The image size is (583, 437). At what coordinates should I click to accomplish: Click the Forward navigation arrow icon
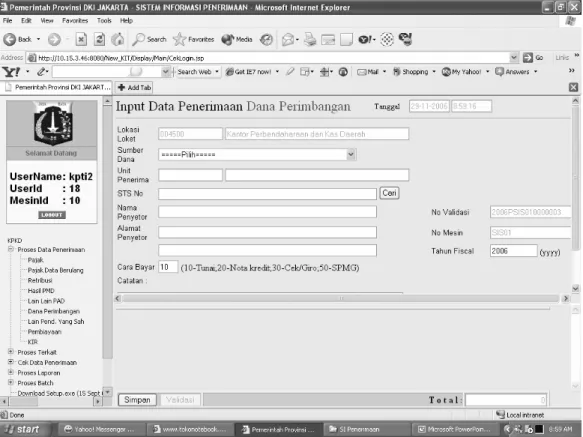(54, 39)
